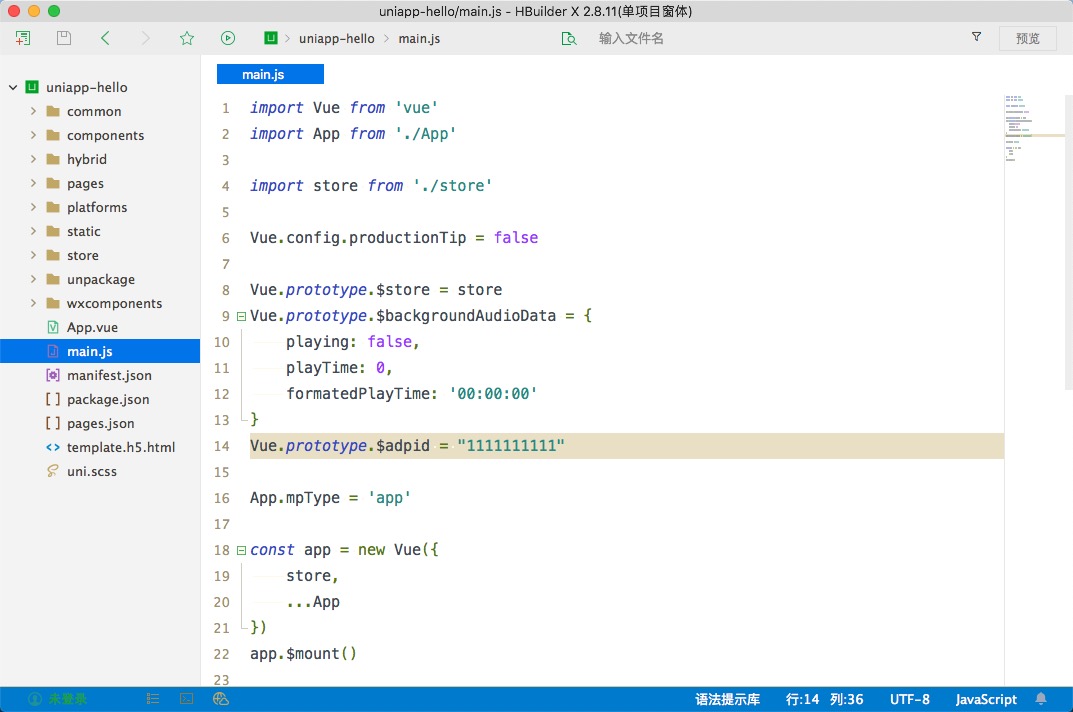
Task: Open the JavaScript language selector
Action: click(985, 699)
